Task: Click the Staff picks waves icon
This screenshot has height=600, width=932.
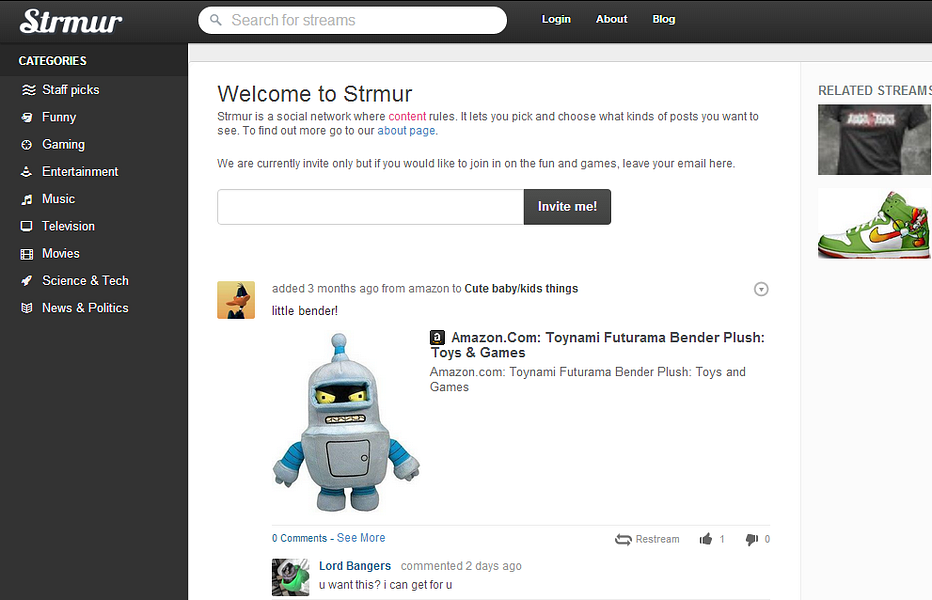Action: [x=28, y=90]
